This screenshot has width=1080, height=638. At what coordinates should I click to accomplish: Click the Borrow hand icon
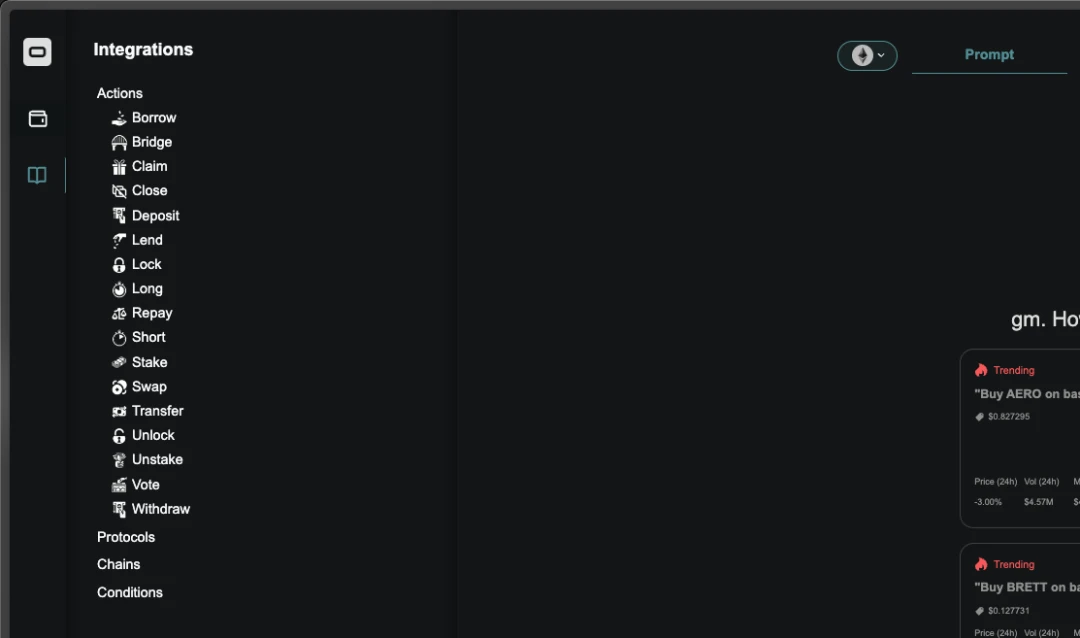[119, 118]
